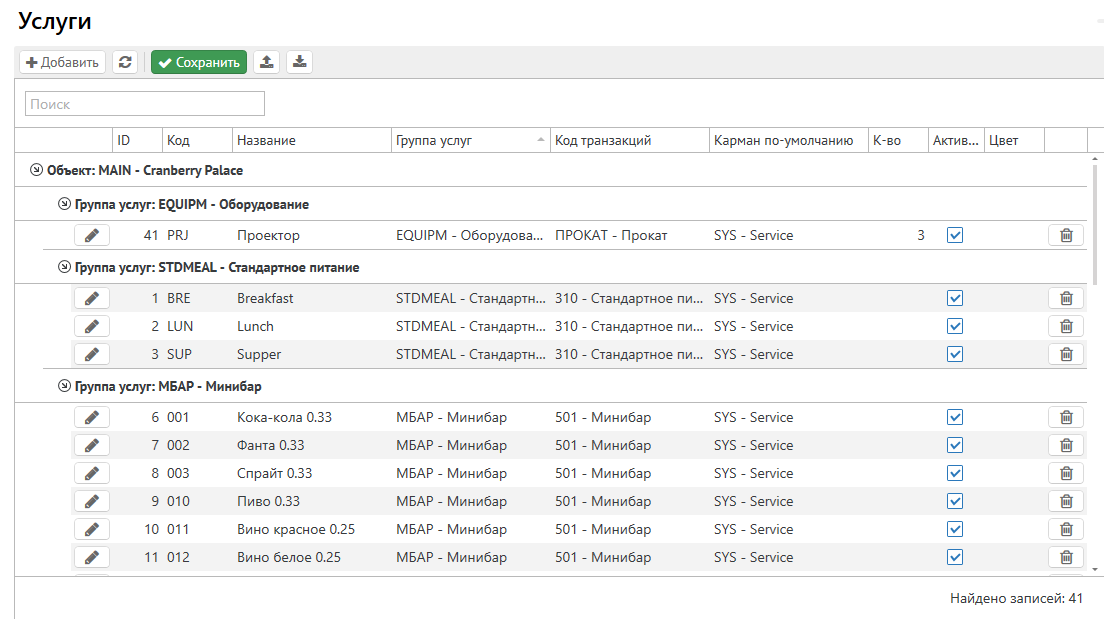Edit the Проектор row with pencil icon

[x=92, y=235]
